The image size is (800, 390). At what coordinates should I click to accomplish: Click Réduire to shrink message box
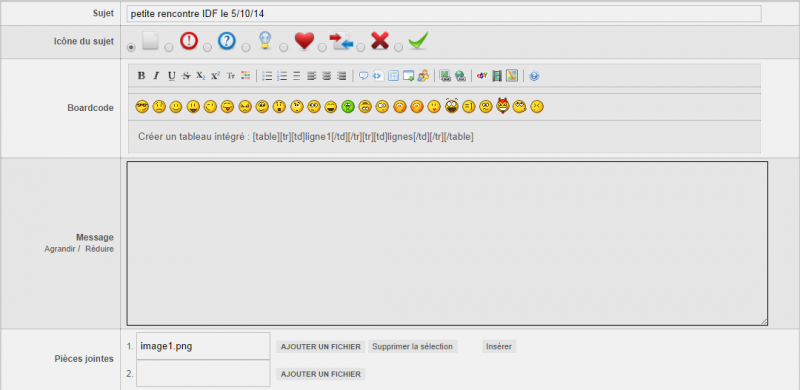(x=99, y=249)
